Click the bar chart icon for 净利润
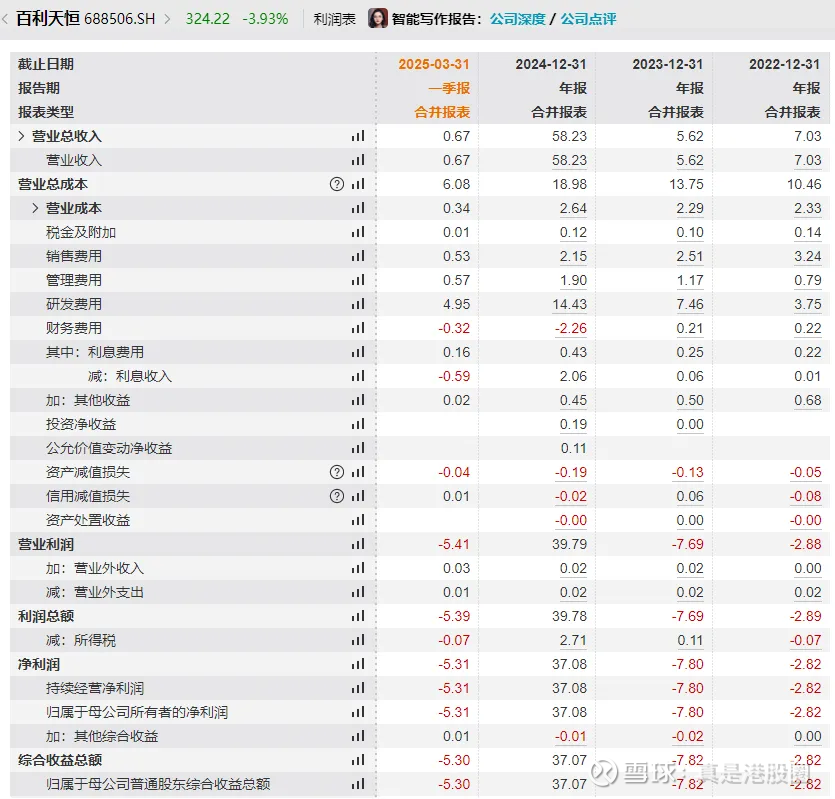Image resolution: width=835 pixels, height=799 pixels. (x=357, y=664)
